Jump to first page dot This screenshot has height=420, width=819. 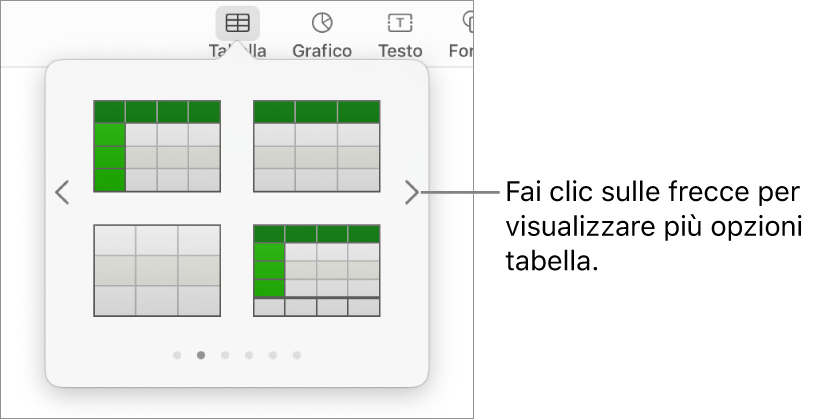[177, 355]
